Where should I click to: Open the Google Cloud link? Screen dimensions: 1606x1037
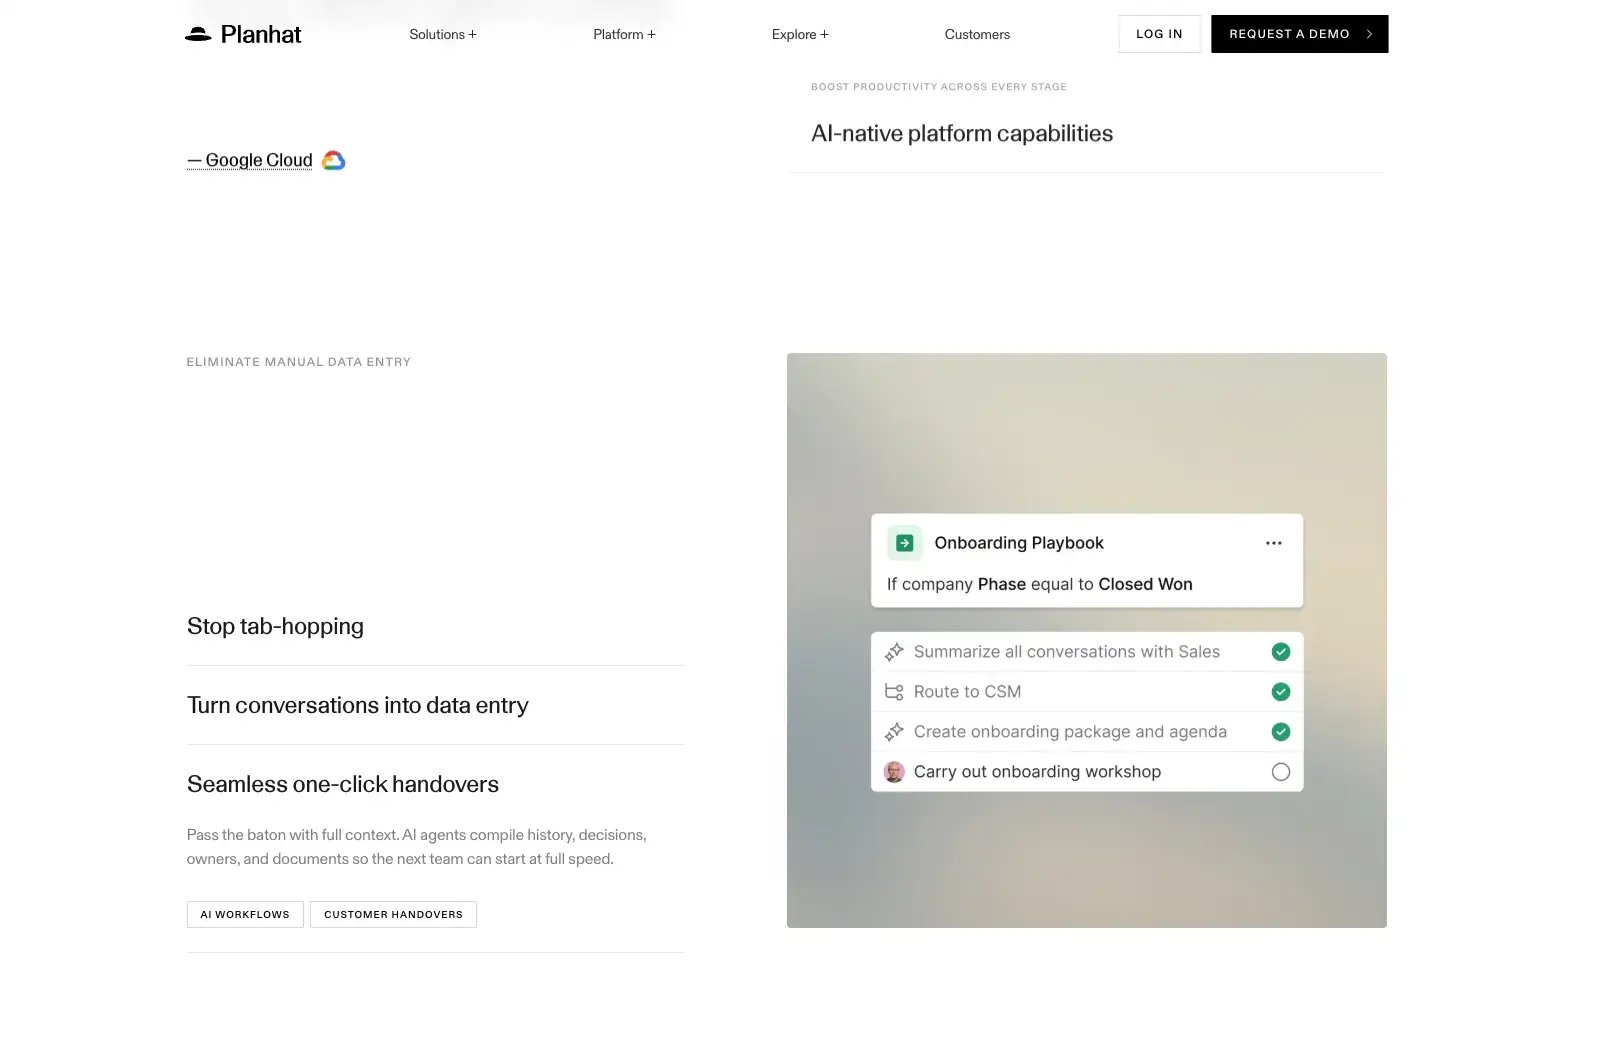point(250,160)
